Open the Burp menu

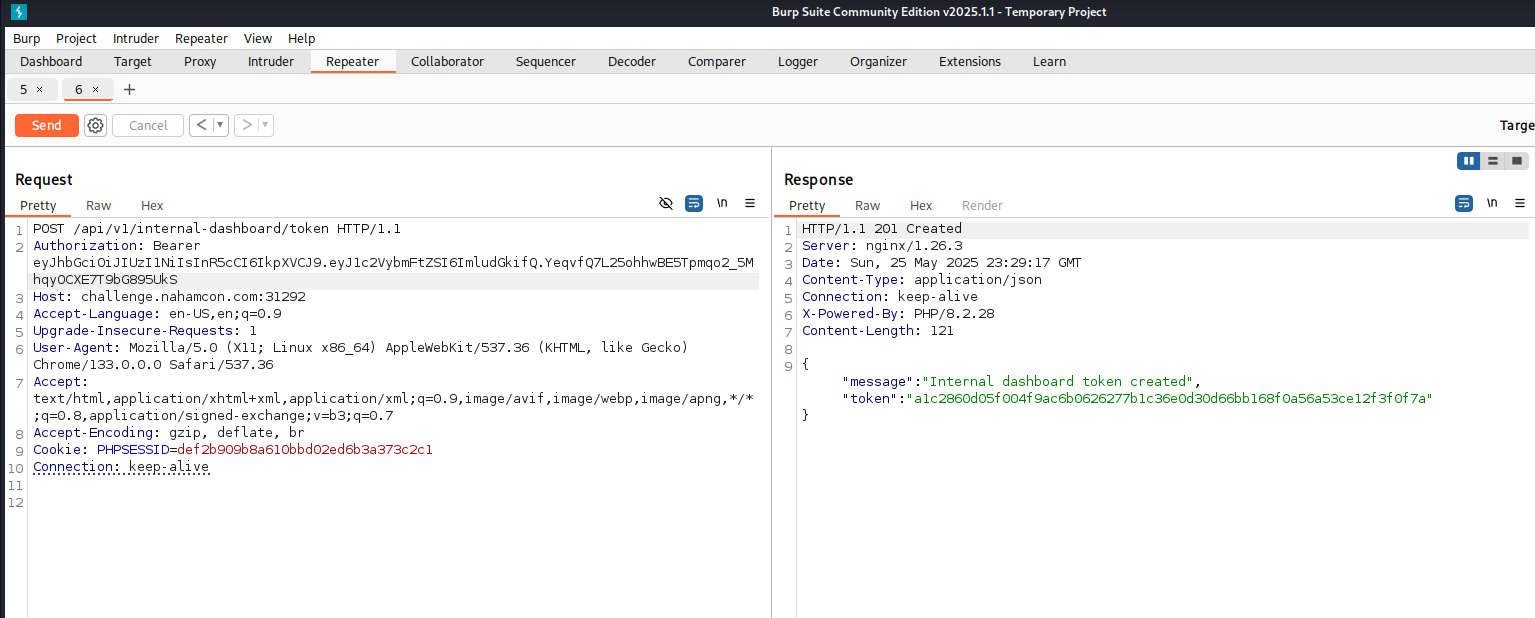[x=27, y=38]
